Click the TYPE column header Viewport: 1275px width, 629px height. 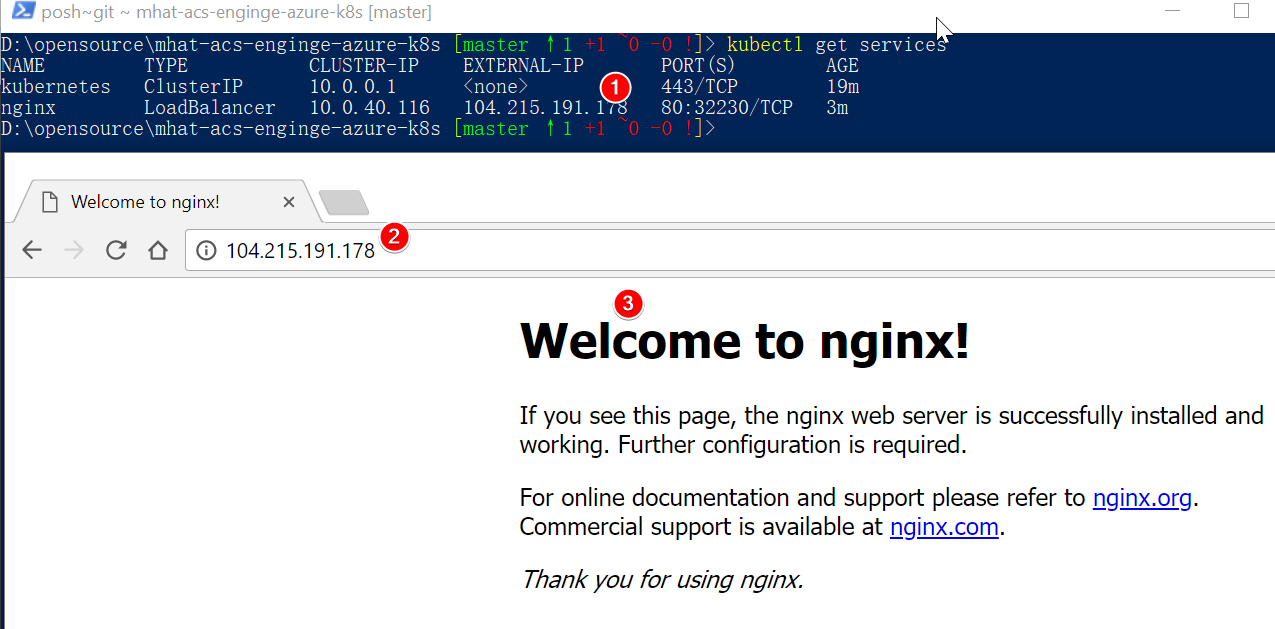point(166,66)
